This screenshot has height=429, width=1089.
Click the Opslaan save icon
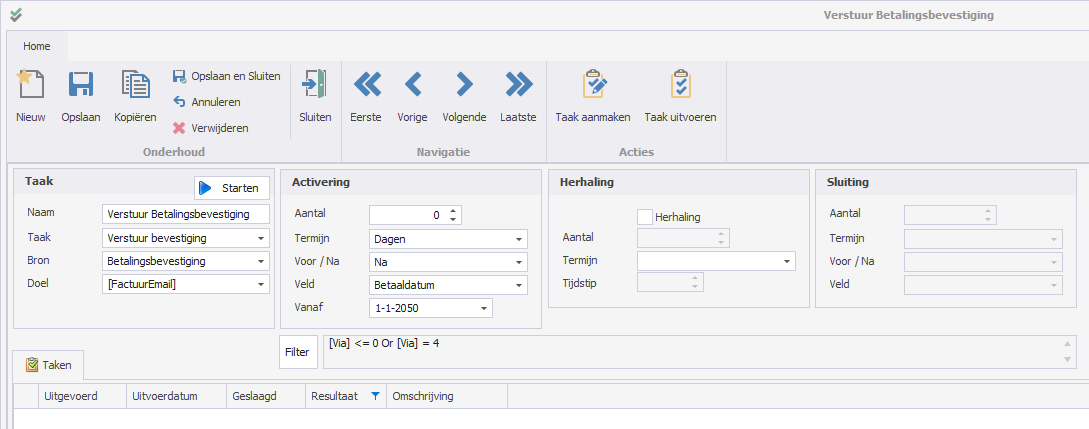pos(81,84)
